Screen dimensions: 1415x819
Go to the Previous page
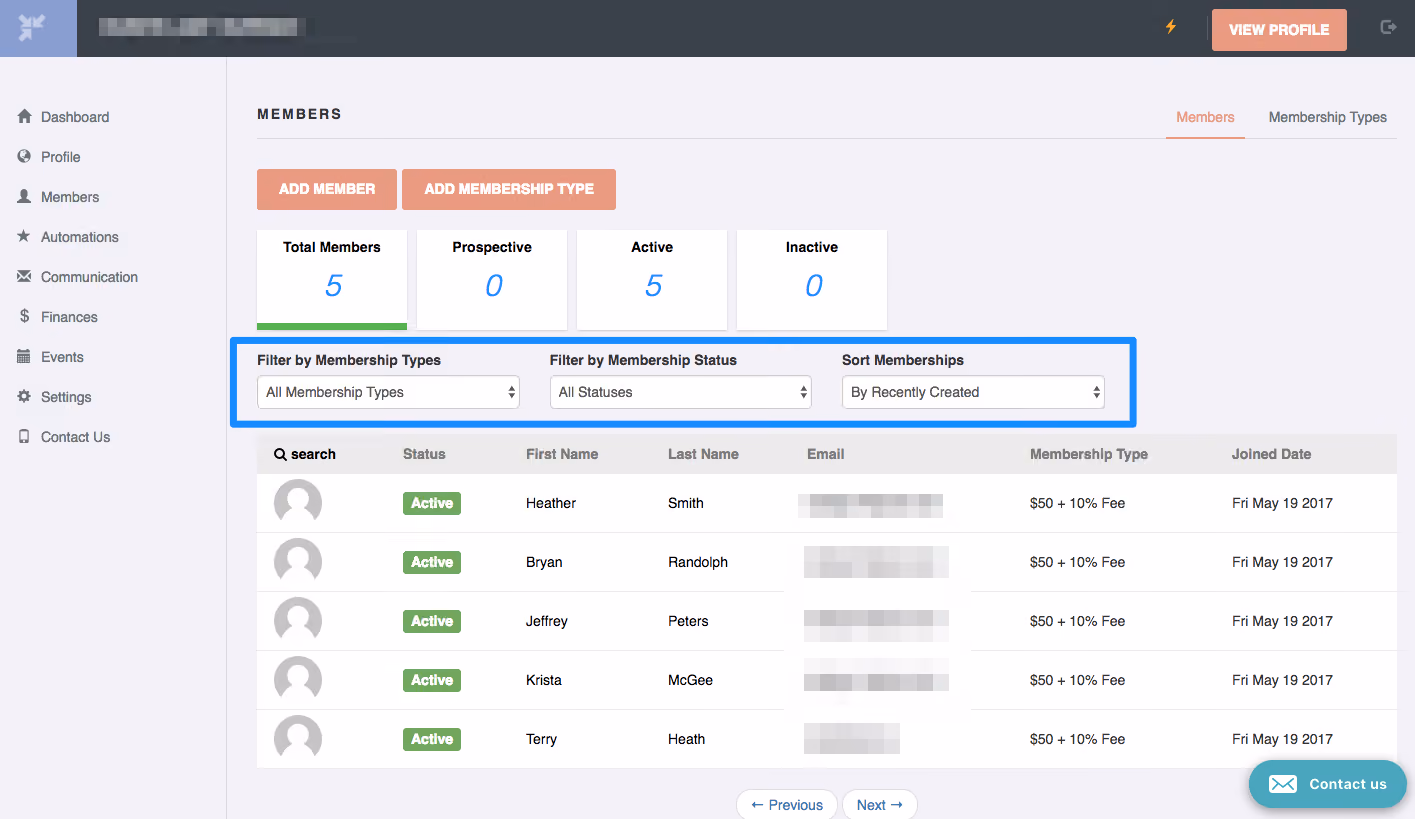point(787,805)
